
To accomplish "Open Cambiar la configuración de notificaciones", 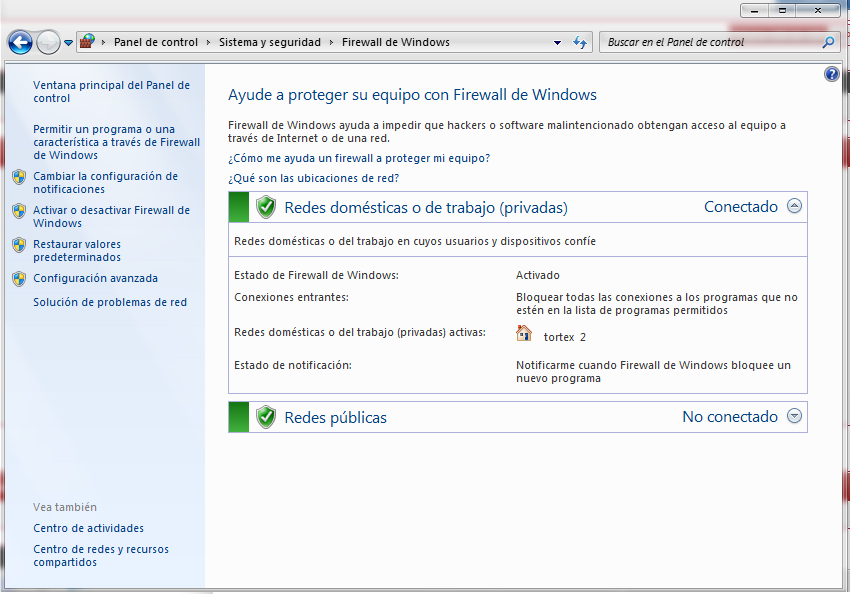I will point(105,183).
